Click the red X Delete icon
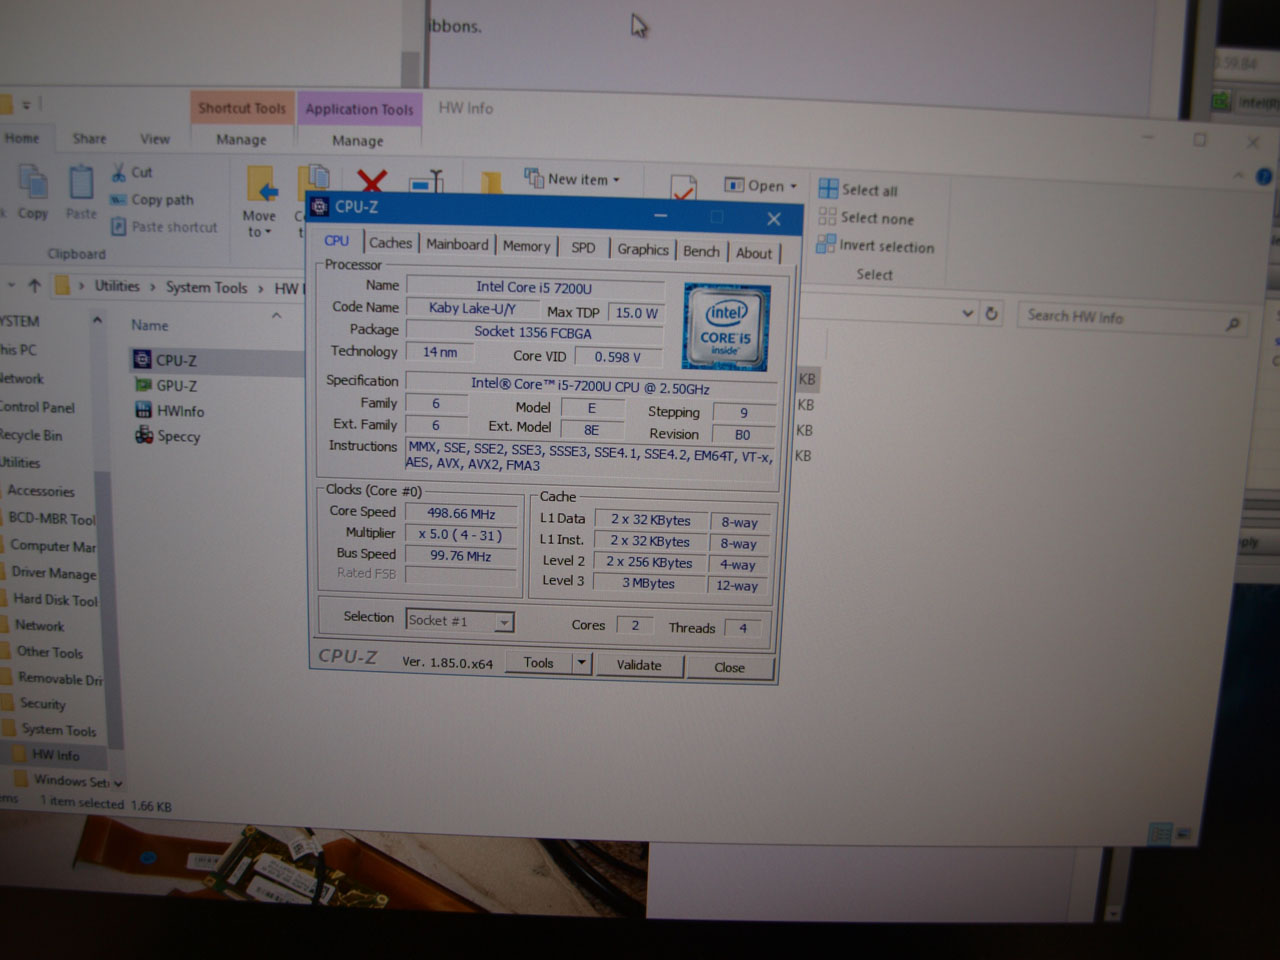This screenshot has width=1280, height=960. [x=372, y=180]
